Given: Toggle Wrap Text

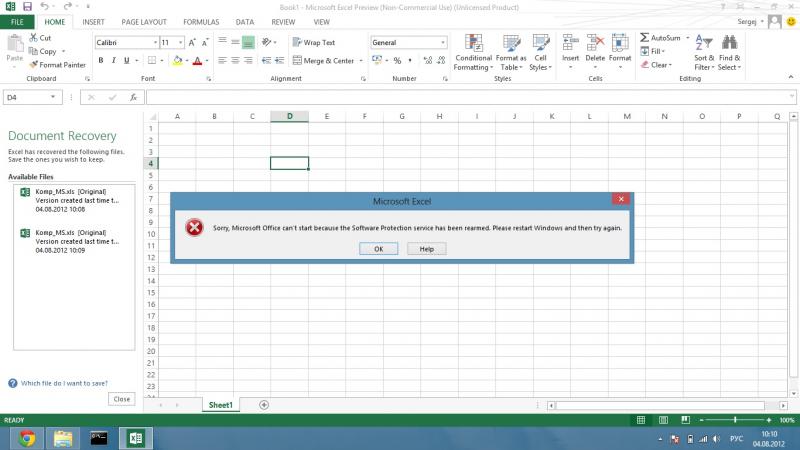Looking at the screenshot, I should (x=314, y=42).
